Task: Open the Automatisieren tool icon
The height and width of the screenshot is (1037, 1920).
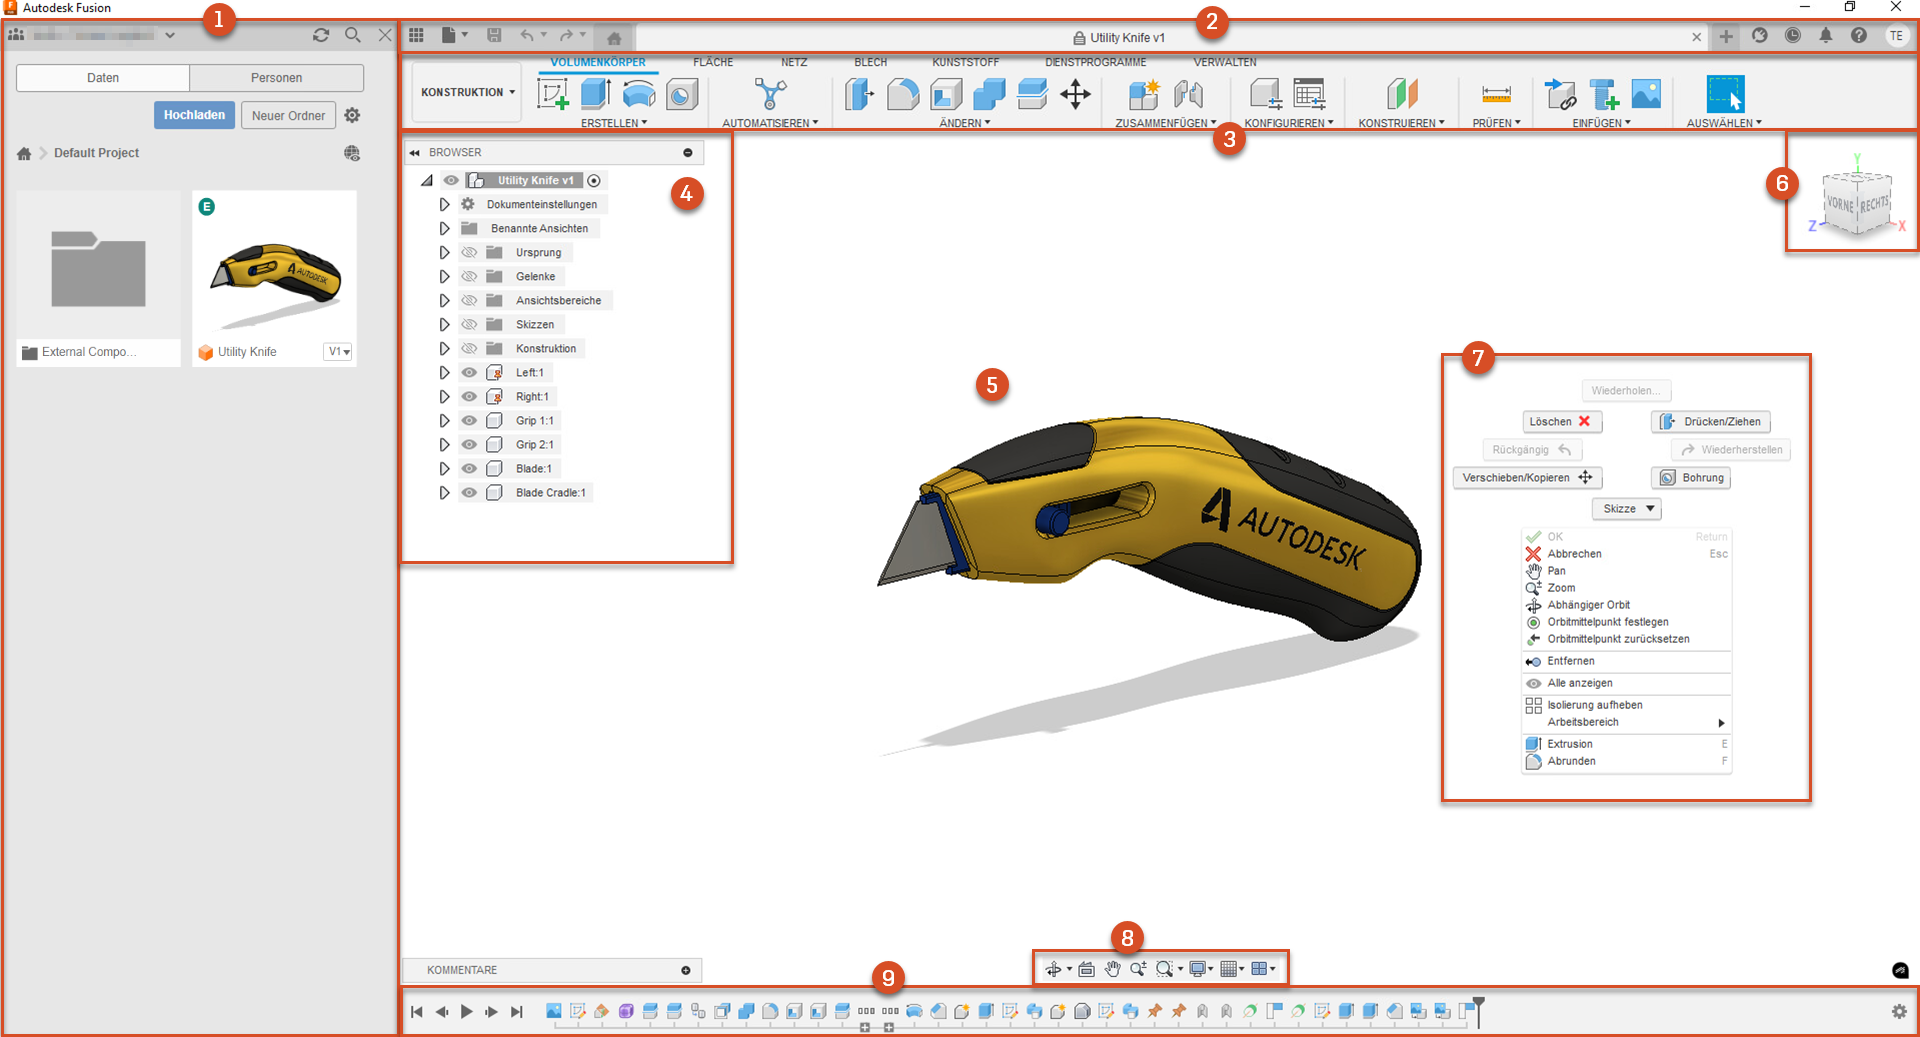Action: click(770, 94)
